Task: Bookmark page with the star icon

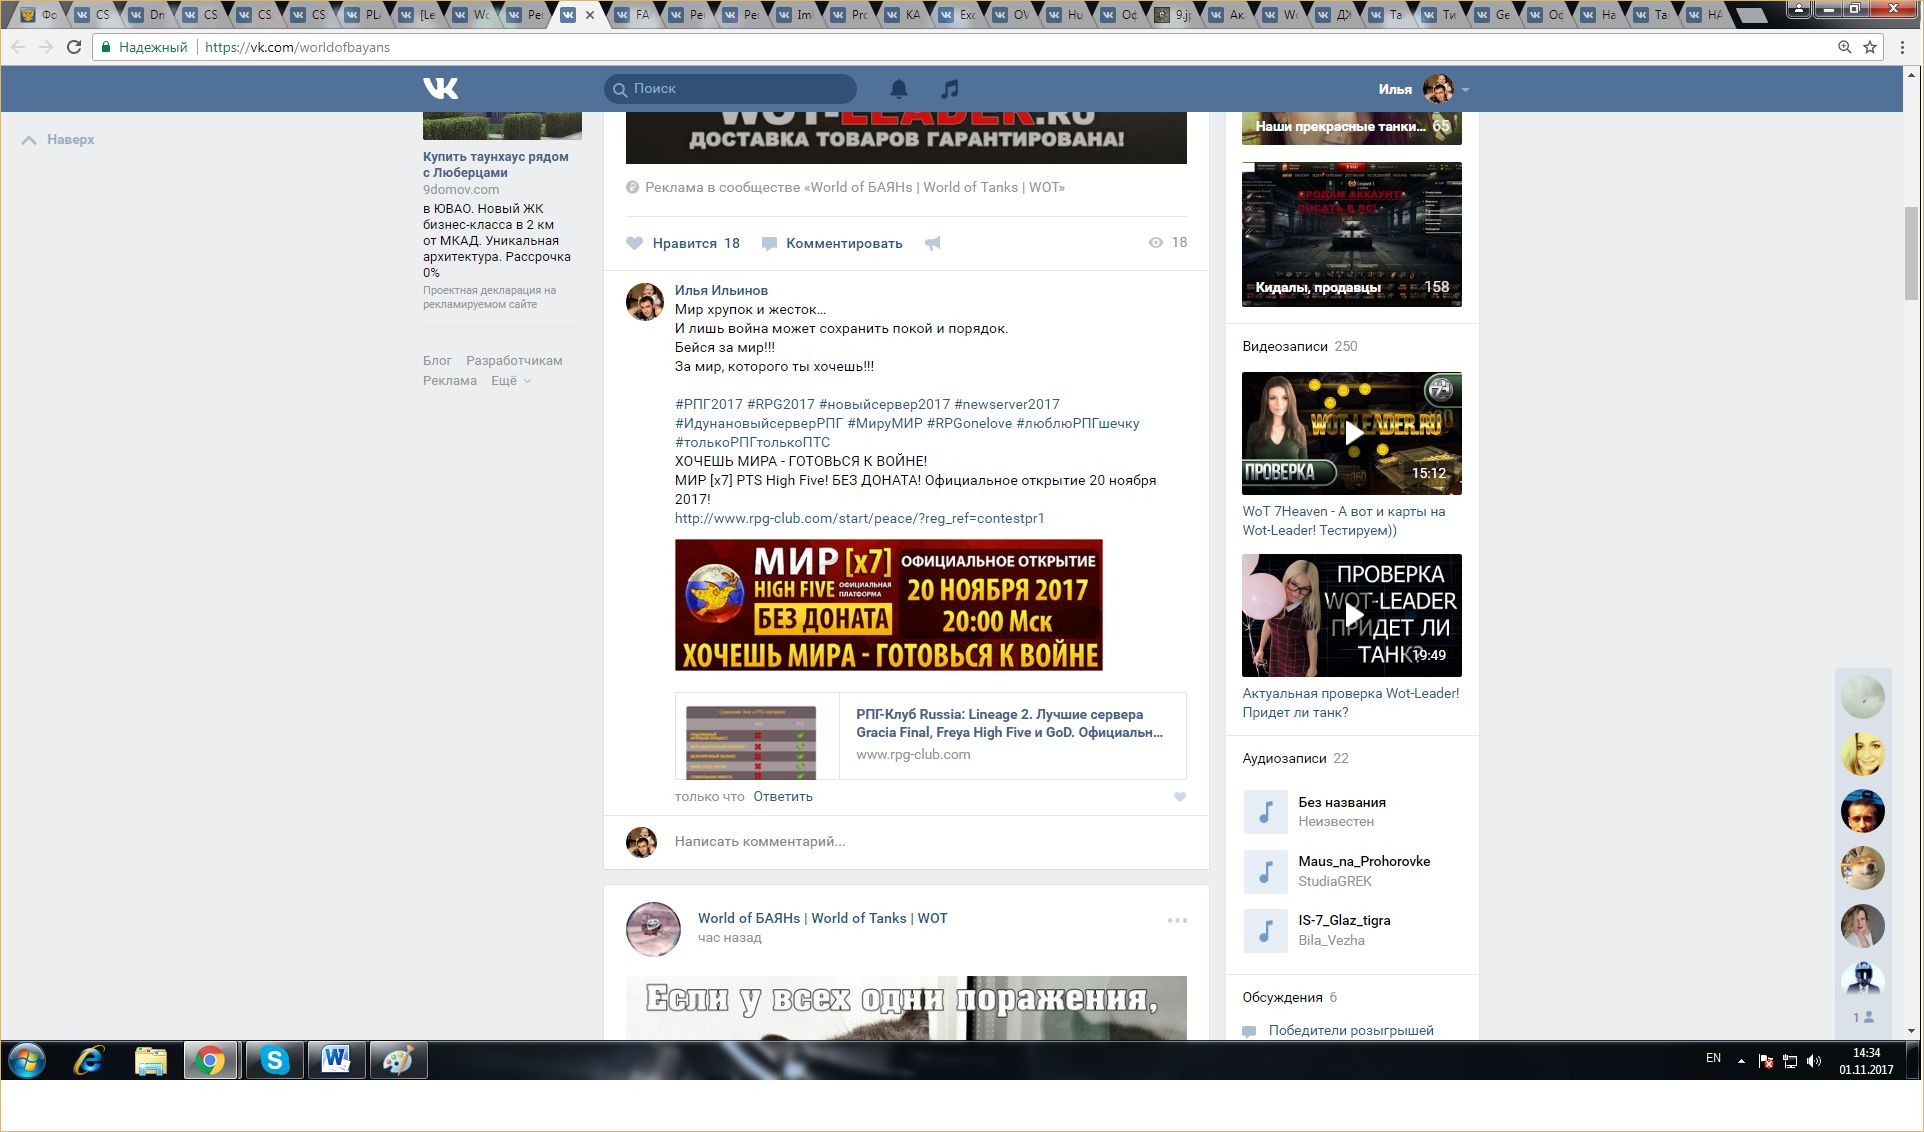Action: pos(1870,47)
